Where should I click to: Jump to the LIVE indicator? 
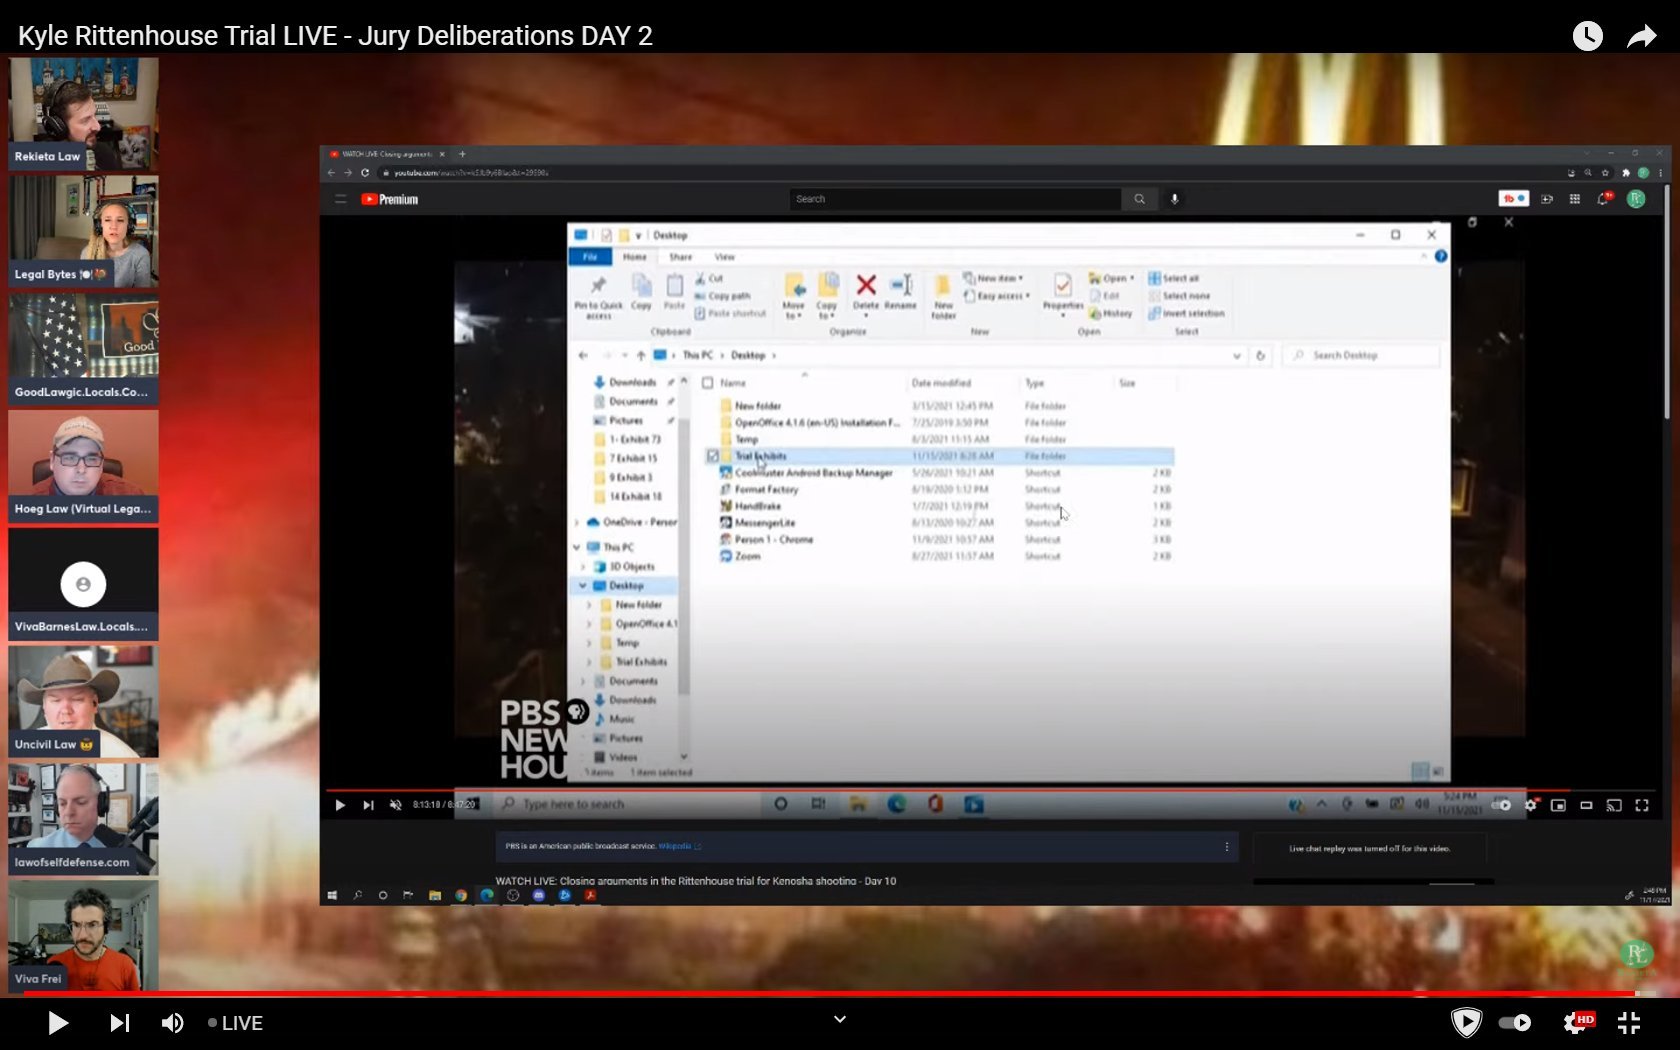click(x=235, y=1023)
